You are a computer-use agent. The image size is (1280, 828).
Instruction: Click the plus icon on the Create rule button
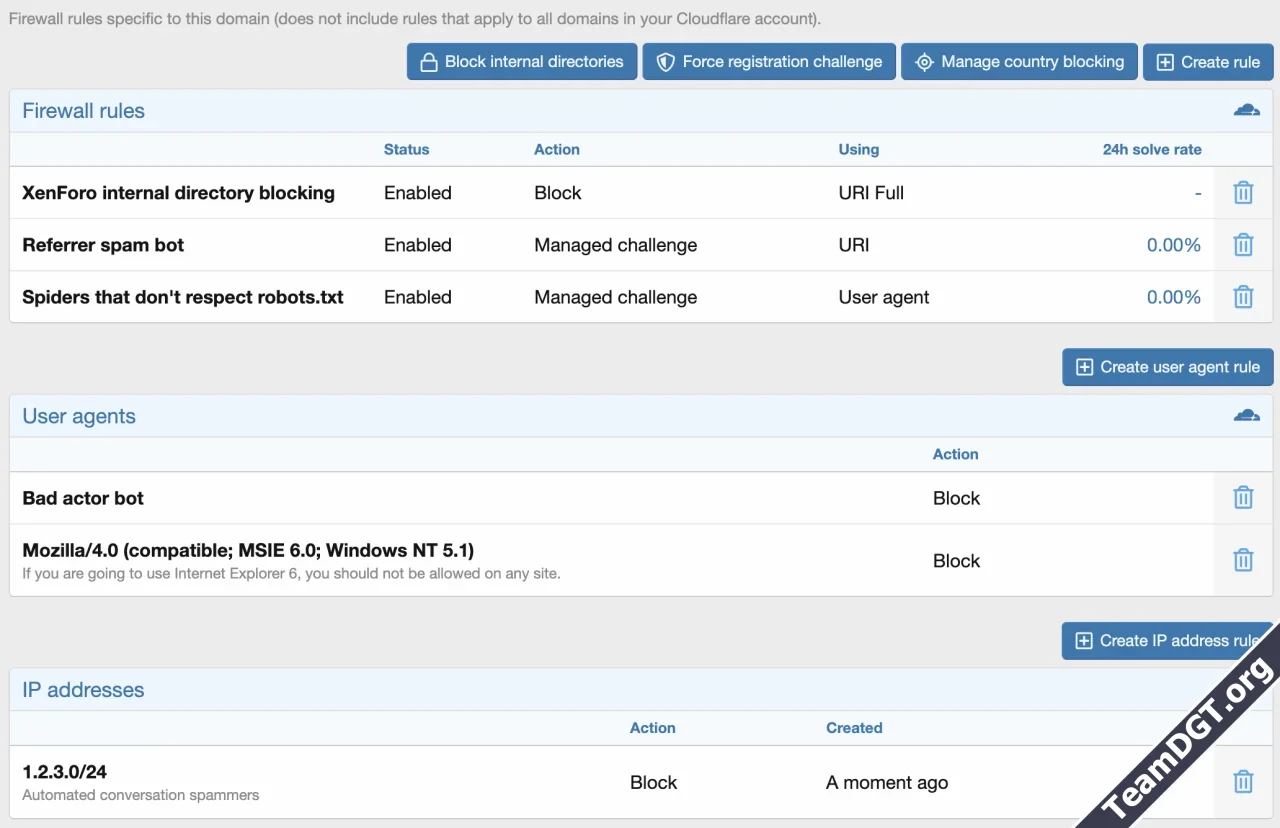(1164, 61)
